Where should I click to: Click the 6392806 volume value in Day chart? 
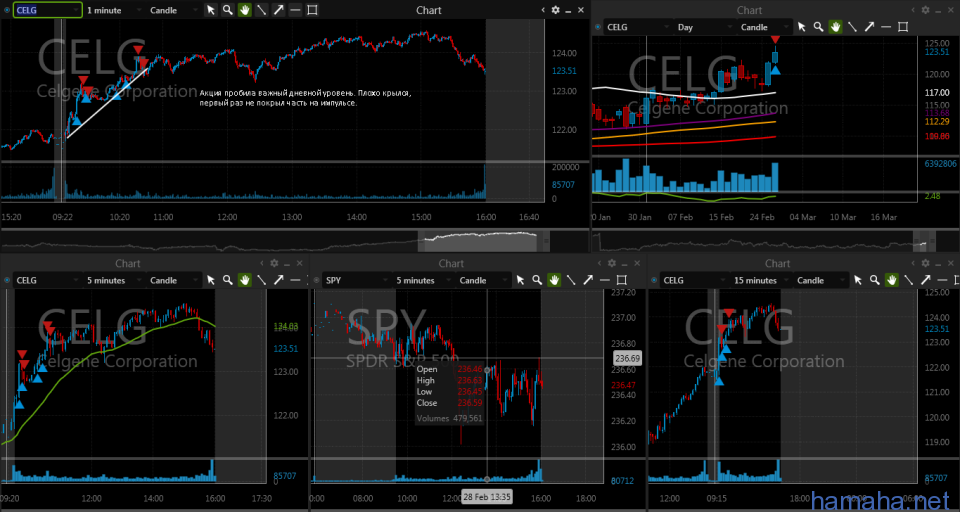[x=942, y=164]
